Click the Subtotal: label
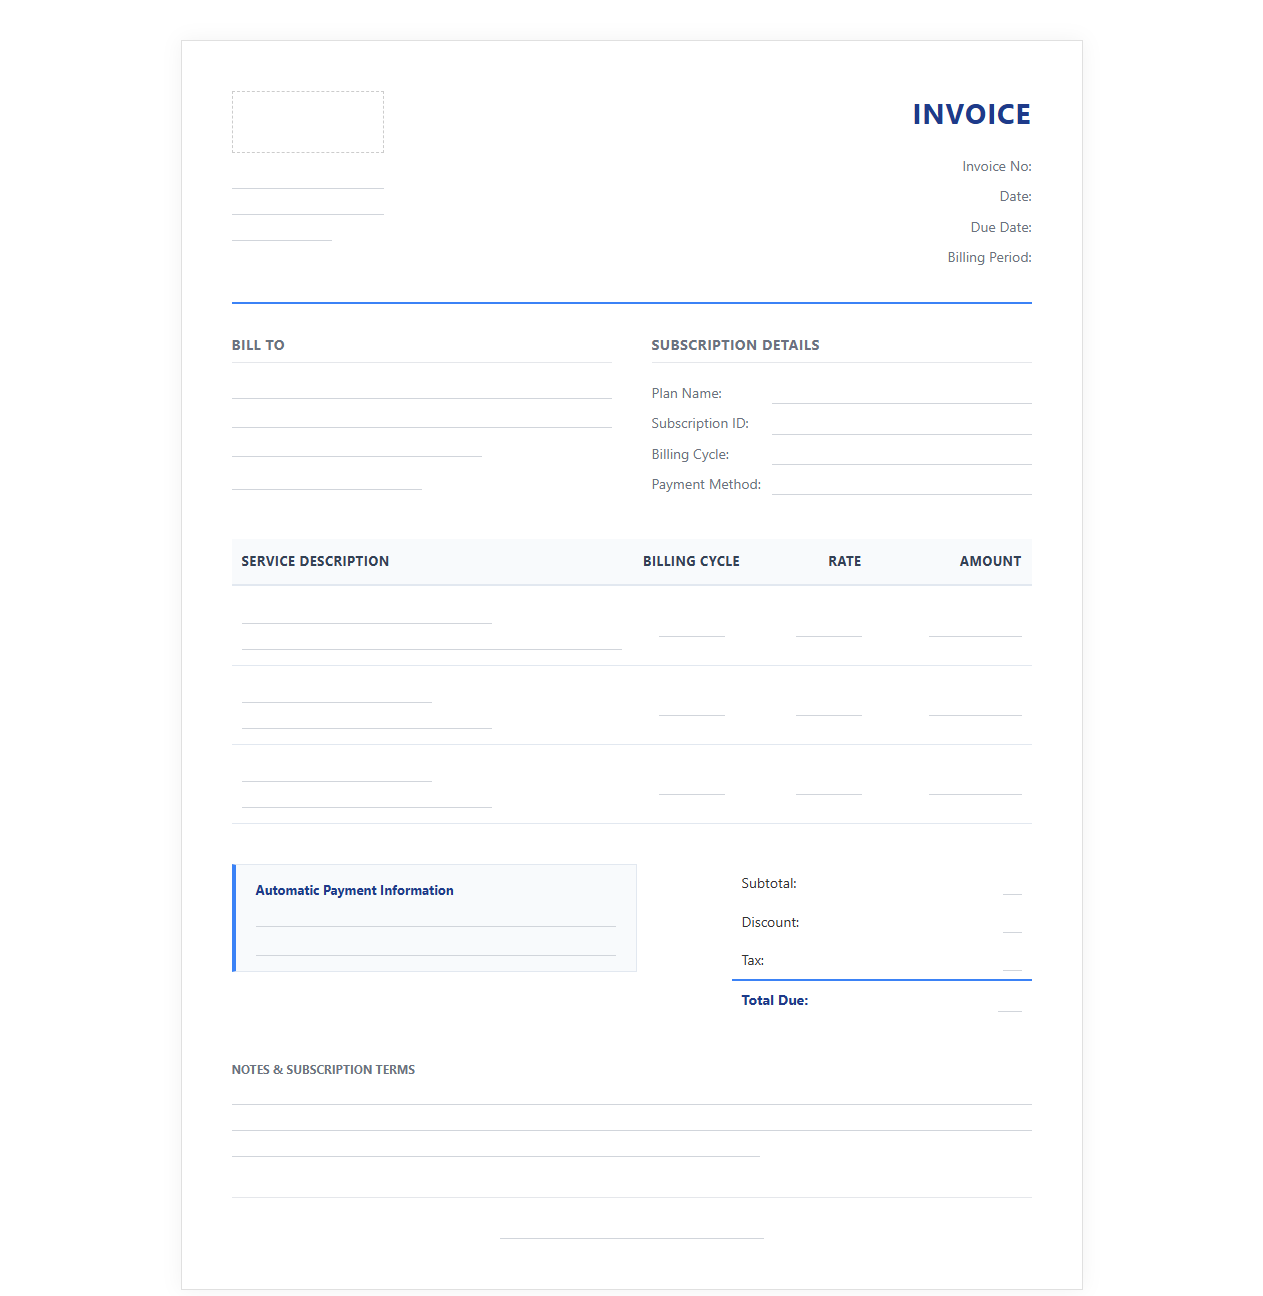This screenshot has height=1296, width=1263. [769, 884]
